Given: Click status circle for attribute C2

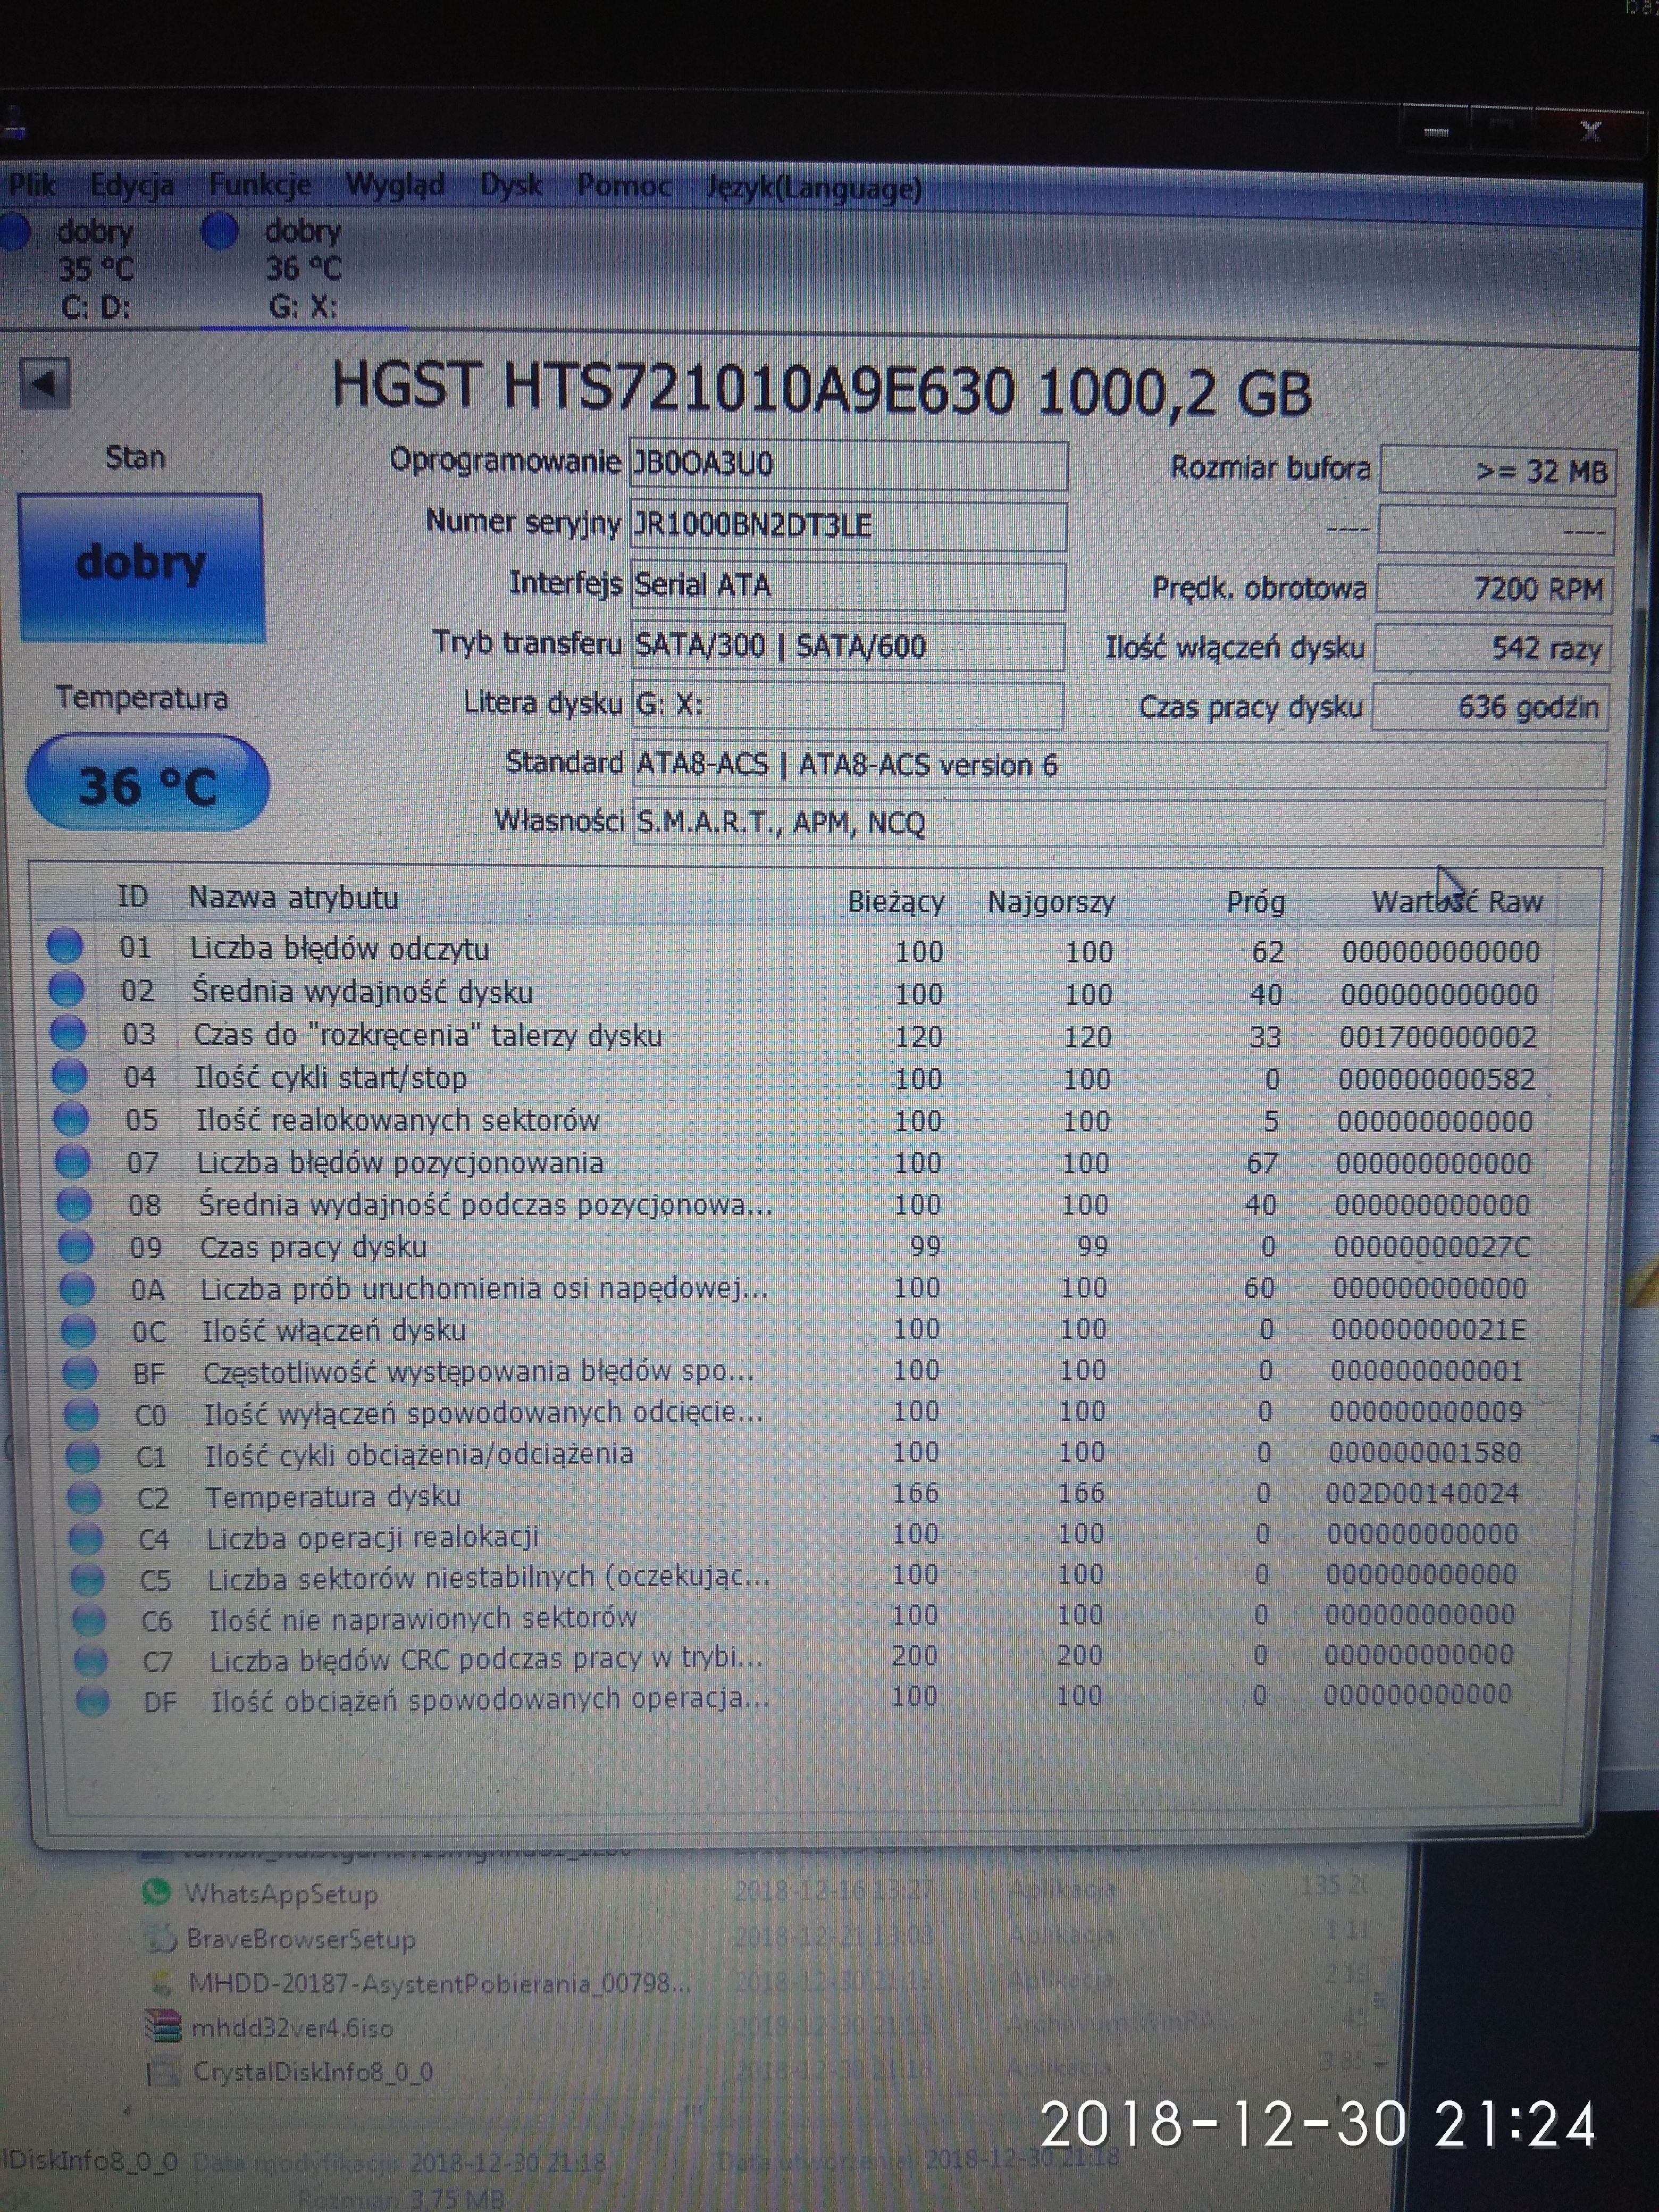Looking at the screenshot, I should (x=85, y=1497).
